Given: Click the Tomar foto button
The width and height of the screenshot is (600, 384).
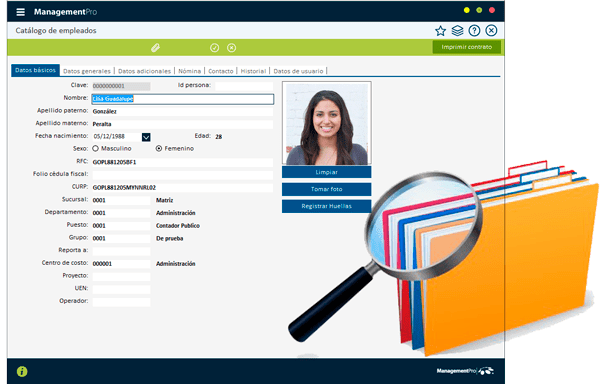Looking at the screenshot, I should tap(326, 189).
